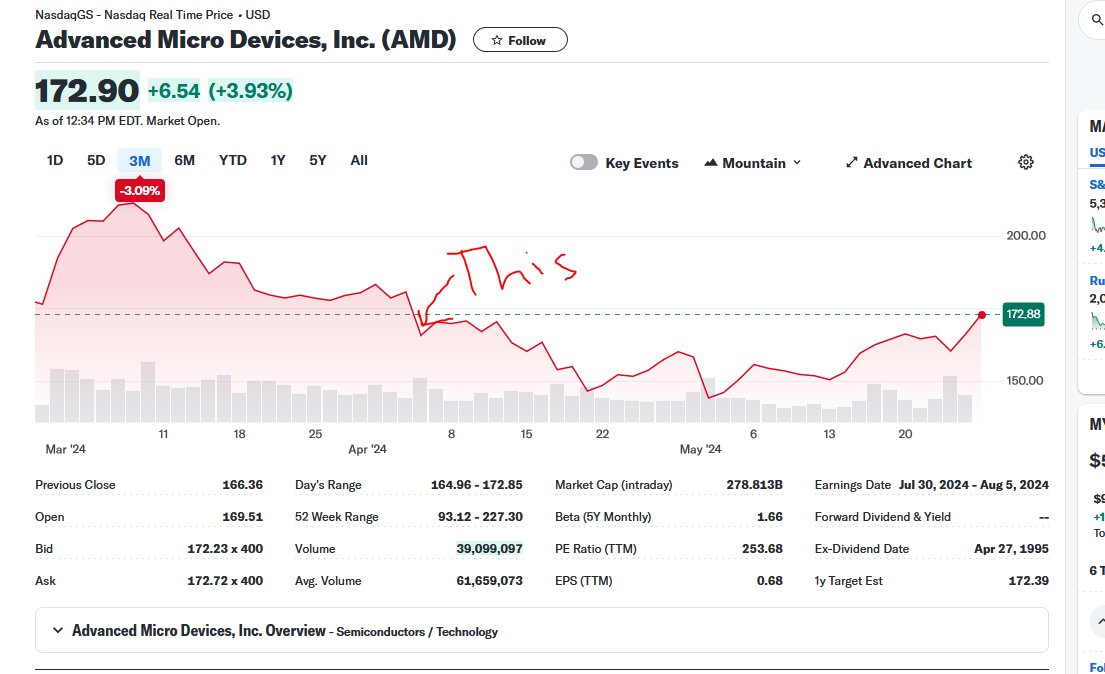The image size is (1105, 674).
Task: Click the Bid value 172.23 x 400
Action: click(225, 549)
